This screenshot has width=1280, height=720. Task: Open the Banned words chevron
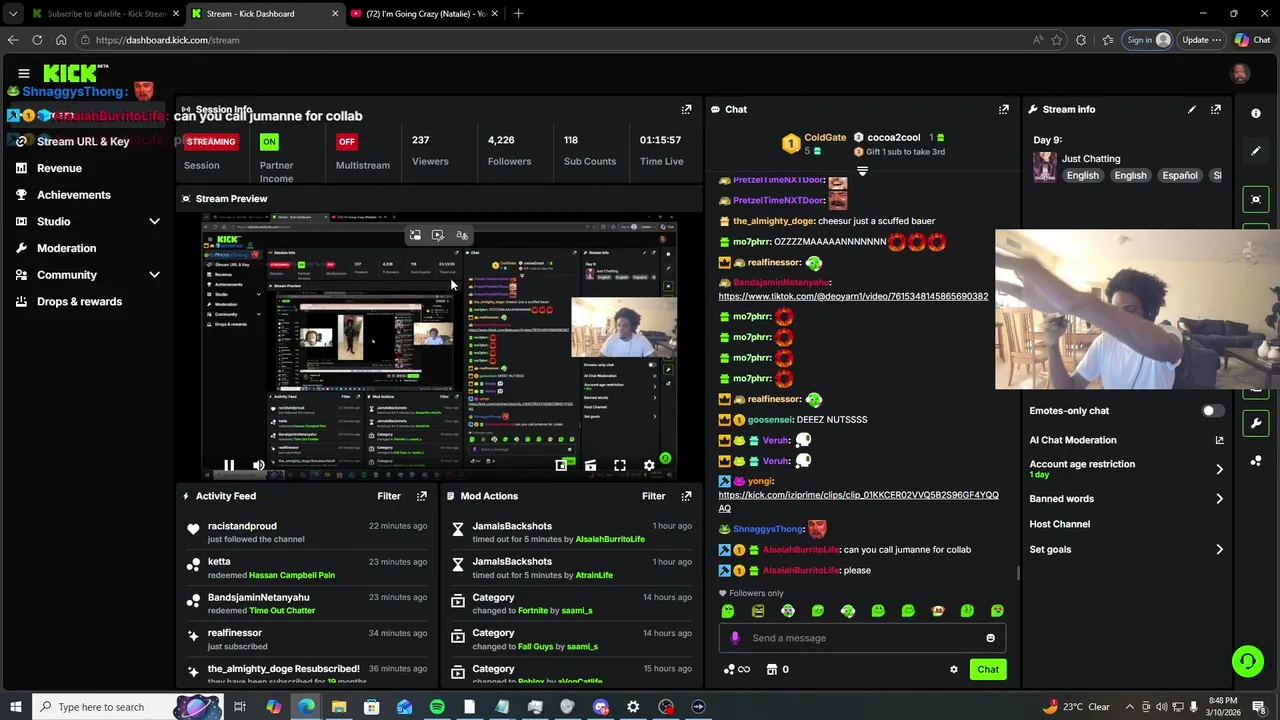coord(1219,498)
